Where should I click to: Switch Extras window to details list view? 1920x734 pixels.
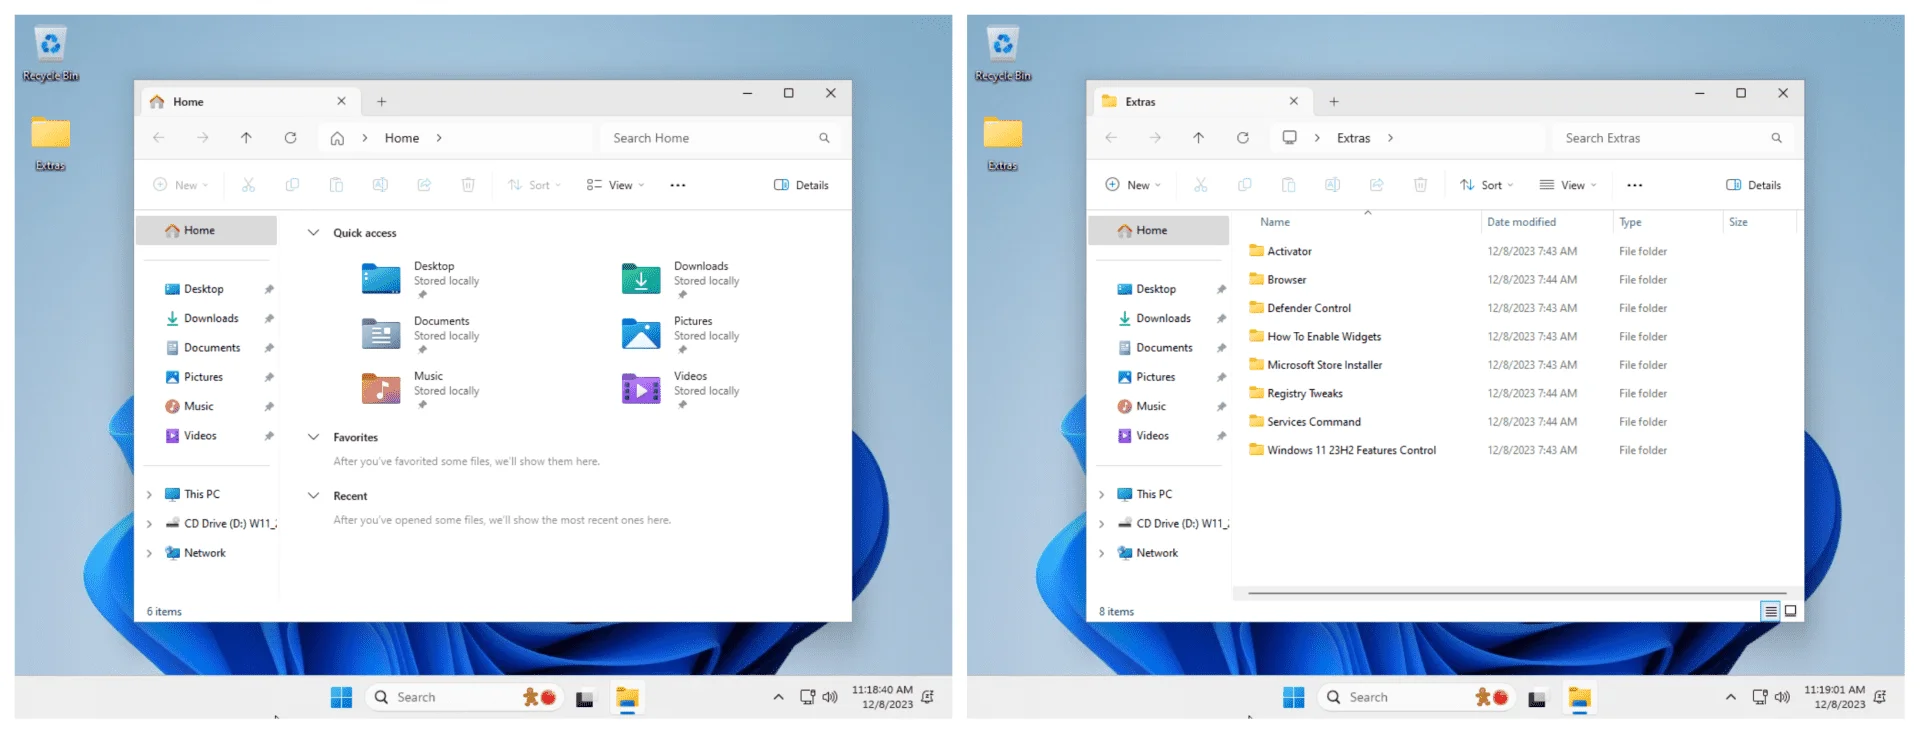[x=1770, y=611]
